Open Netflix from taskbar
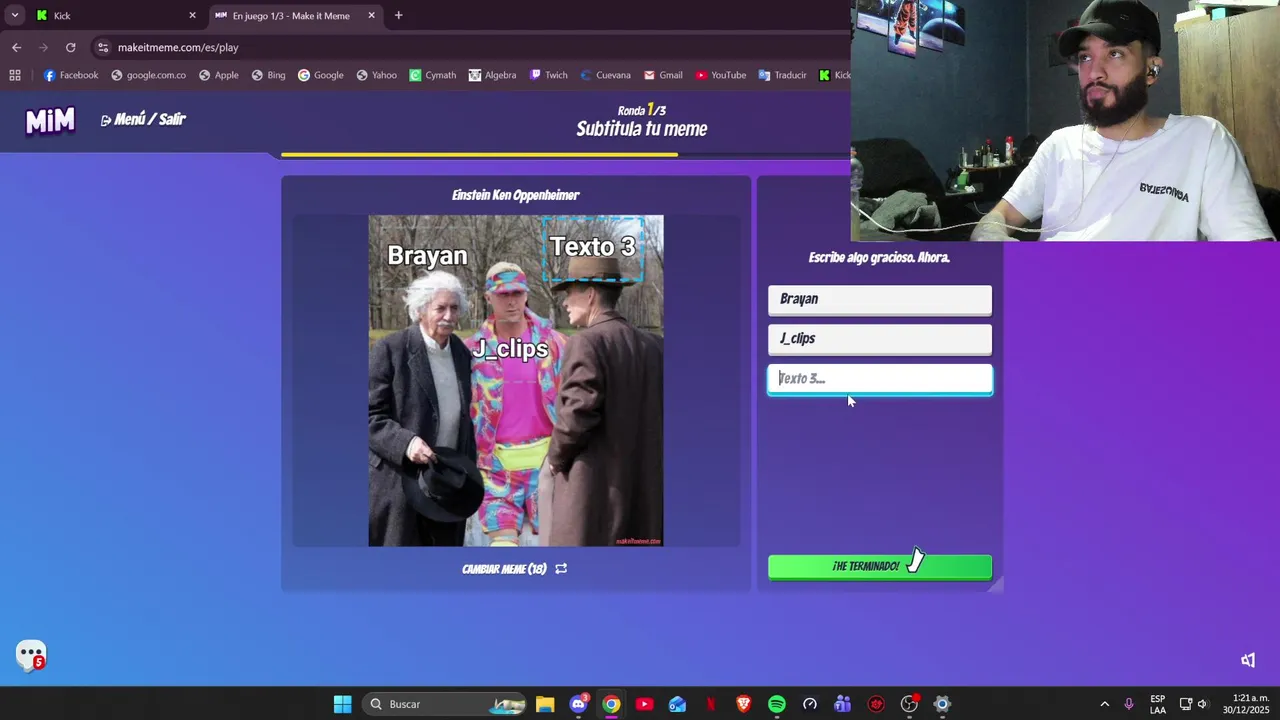Screen dimensions: 1280x720 point(711,704)
